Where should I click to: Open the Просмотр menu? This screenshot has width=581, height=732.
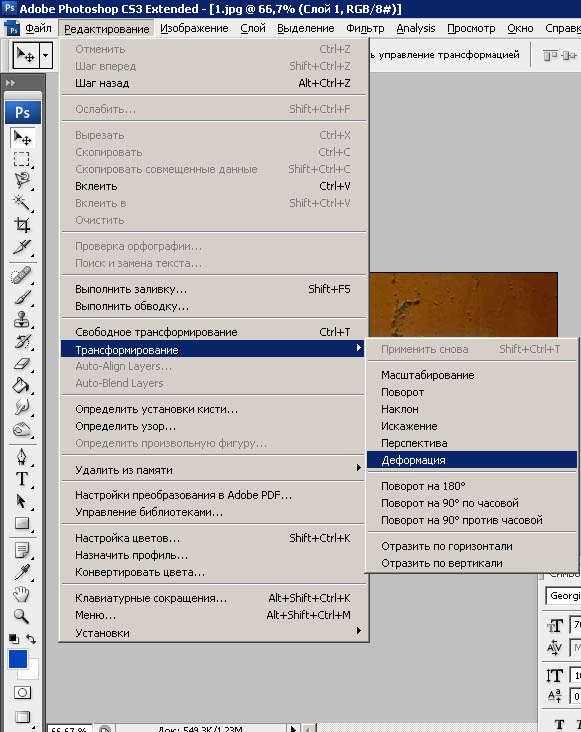tap(471, 28)
